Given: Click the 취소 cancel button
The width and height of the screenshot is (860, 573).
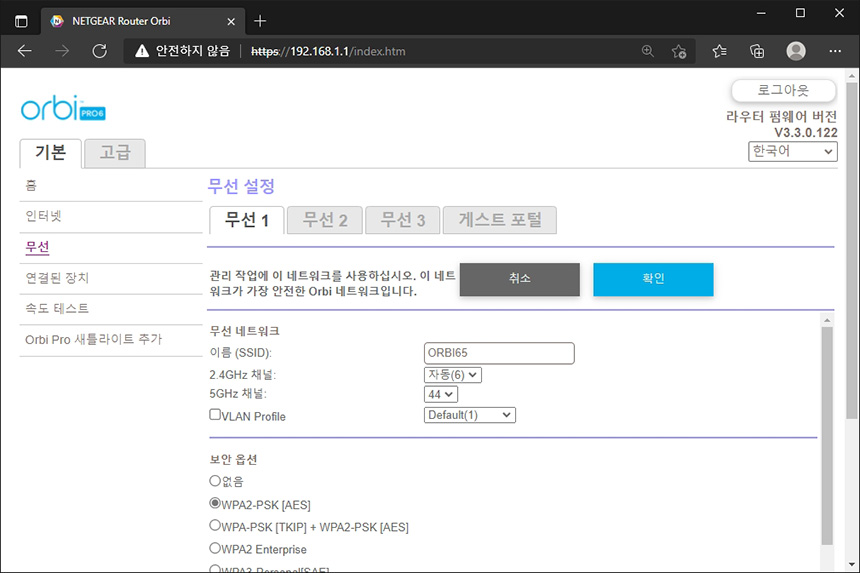Looking at the screenshot, I should (x=519, y=279).
